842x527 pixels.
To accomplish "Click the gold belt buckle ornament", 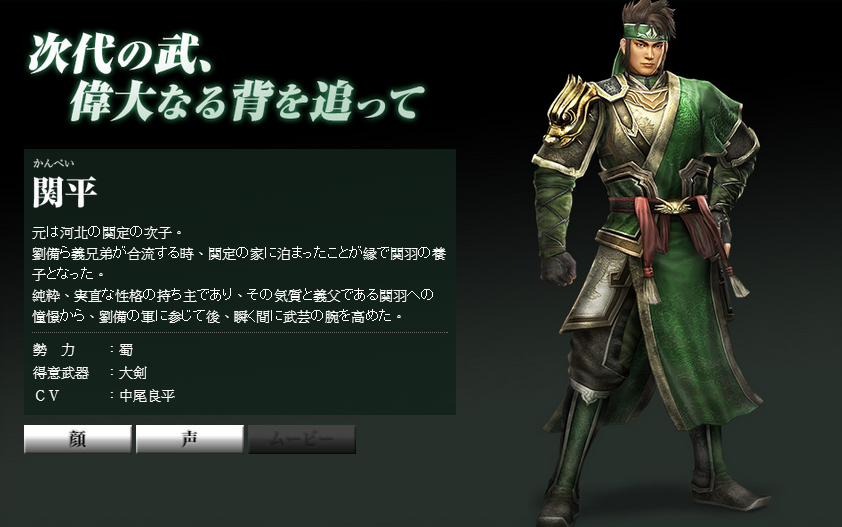I will point(671,205).
